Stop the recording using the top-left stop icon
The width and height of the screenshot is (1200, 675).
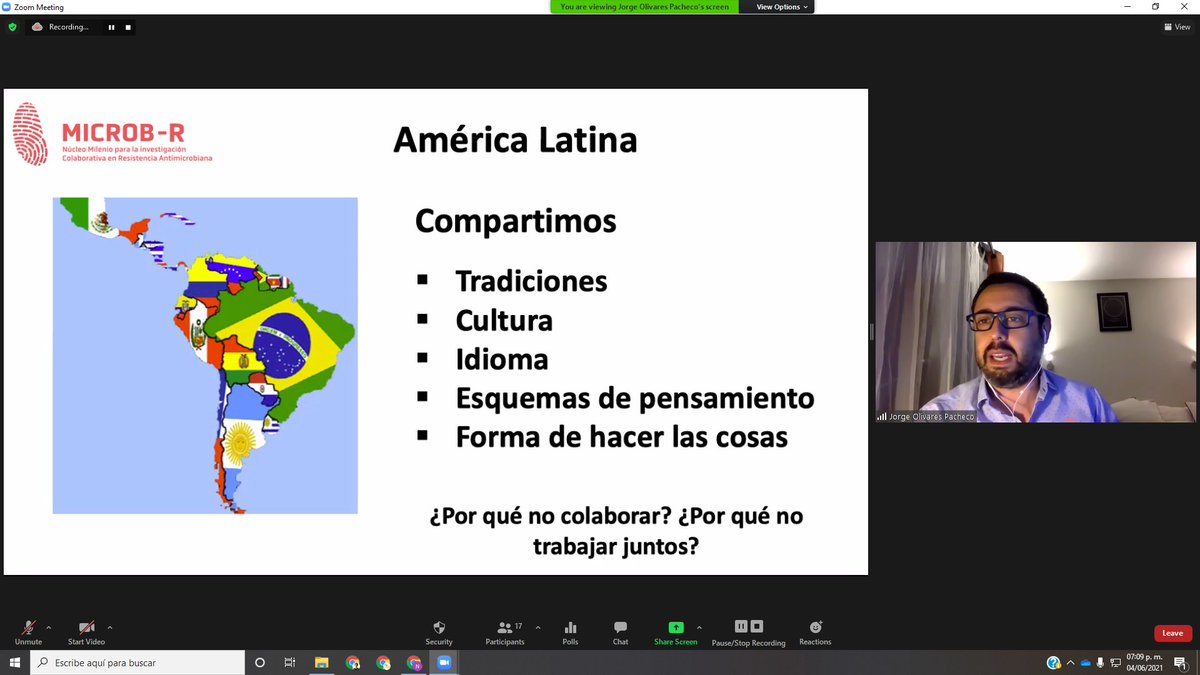point(128,27)
